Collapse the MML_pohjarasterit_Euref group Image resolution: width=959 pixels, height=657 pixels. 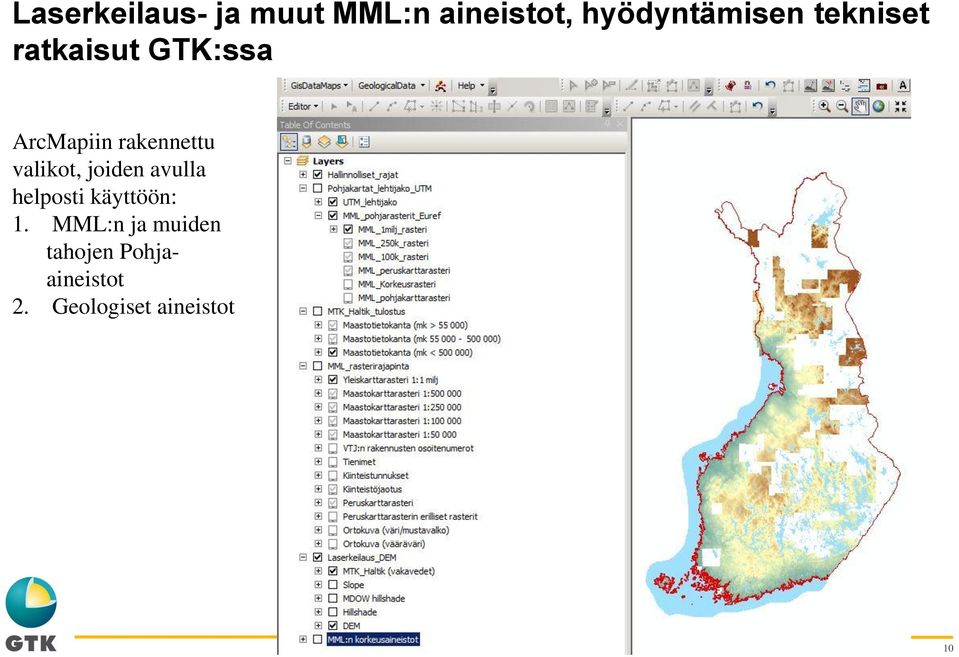pos(318,215)
